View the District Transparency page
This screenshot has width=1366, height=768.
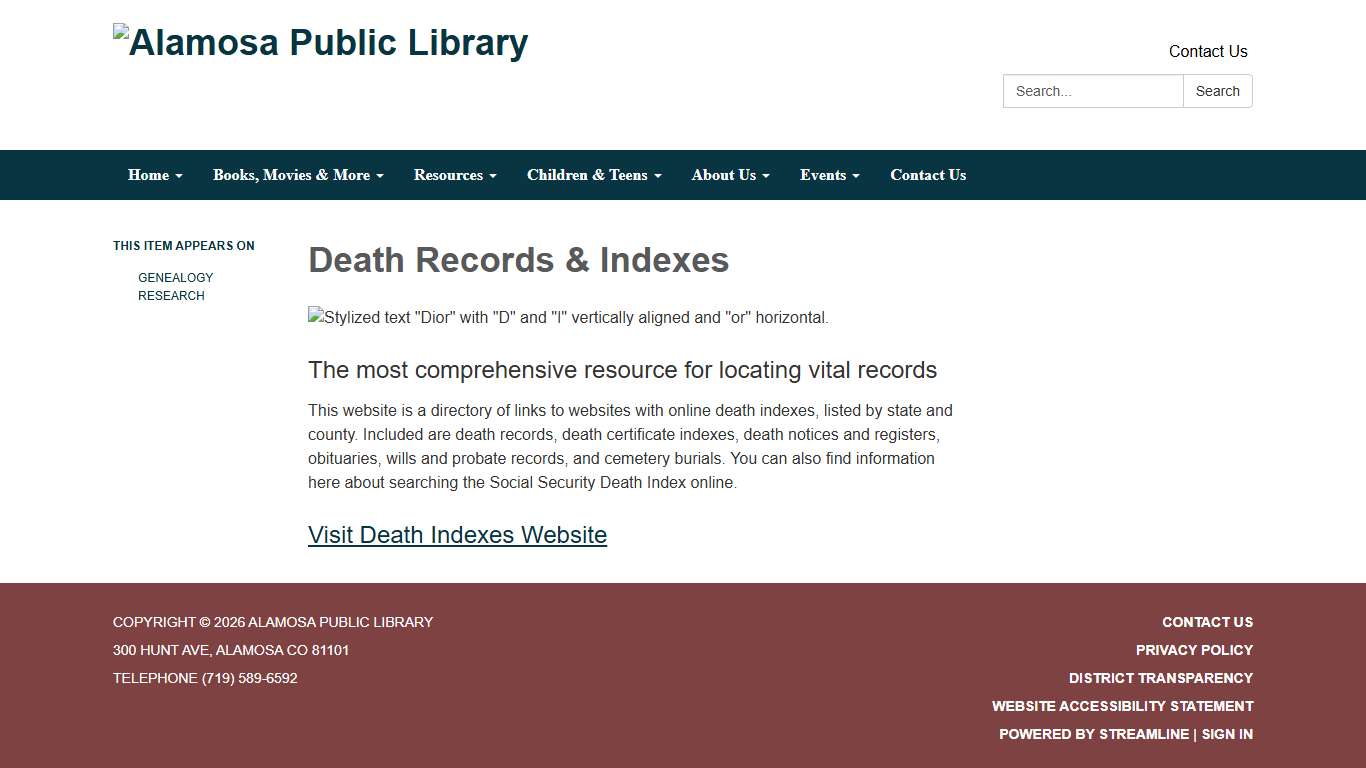tap(1160, 678)
